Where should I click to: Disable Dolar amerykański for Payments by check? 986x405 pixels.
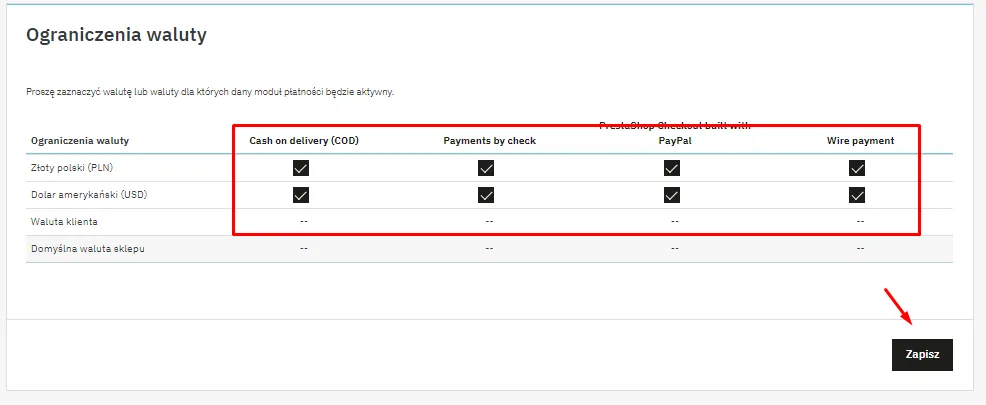click(486, 194)
